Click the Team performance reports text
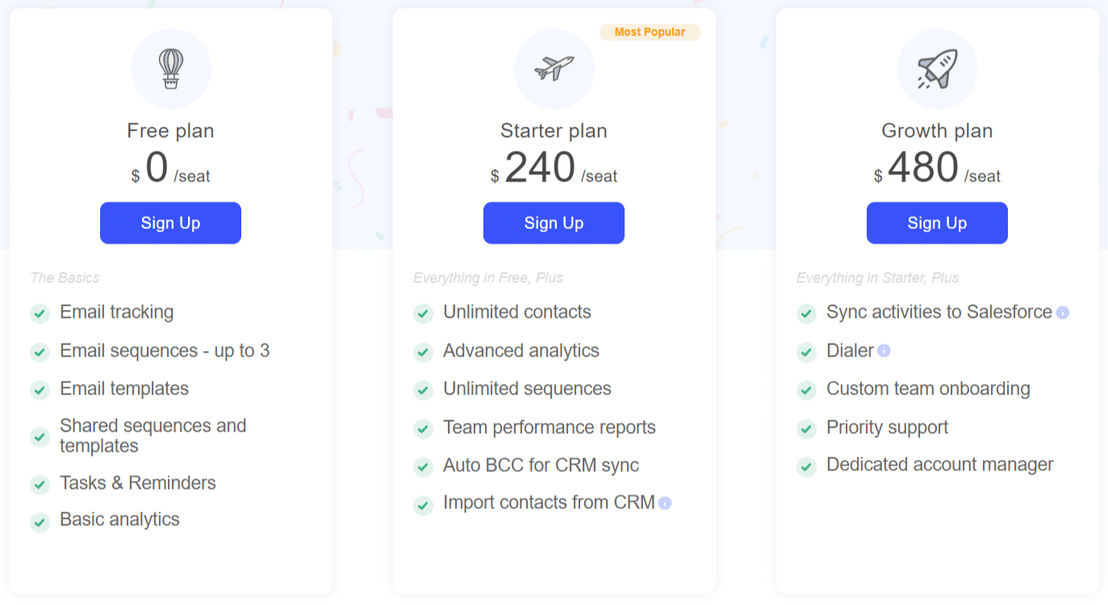 [549, 427]
